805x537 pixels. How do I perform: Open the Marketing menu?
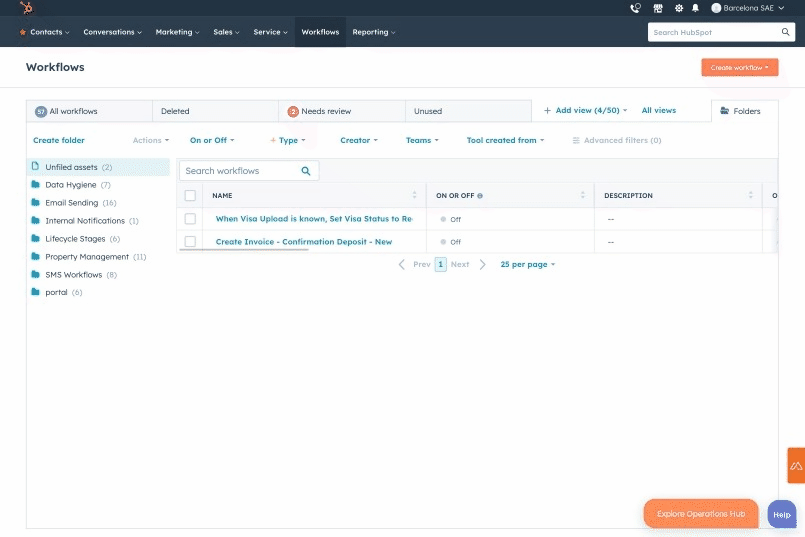coord(177,32)
